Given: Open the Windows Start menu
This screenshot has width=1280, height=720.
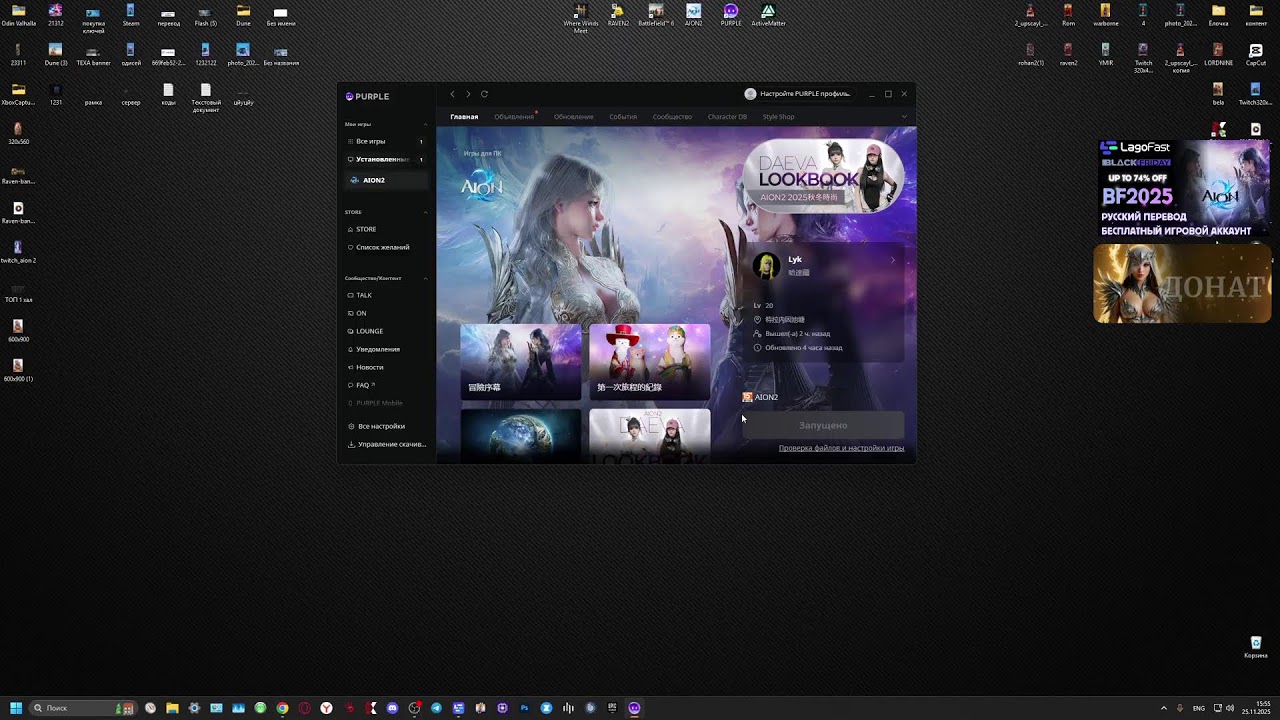Looking at the screenshot, I should point(16,708).
